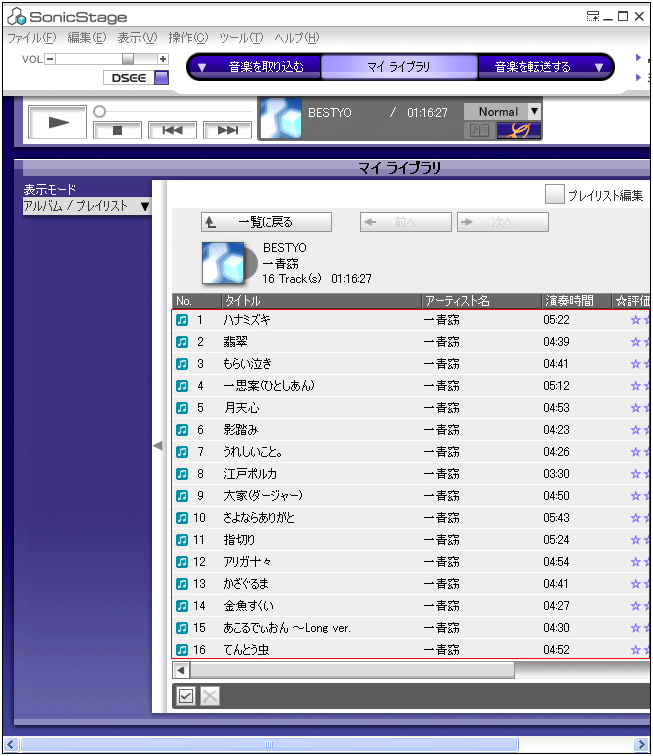The width and height of the screenshot is (653, 756).
Task: Click music note icon of track 江戸ポルカ
Action: click(182, 474)
